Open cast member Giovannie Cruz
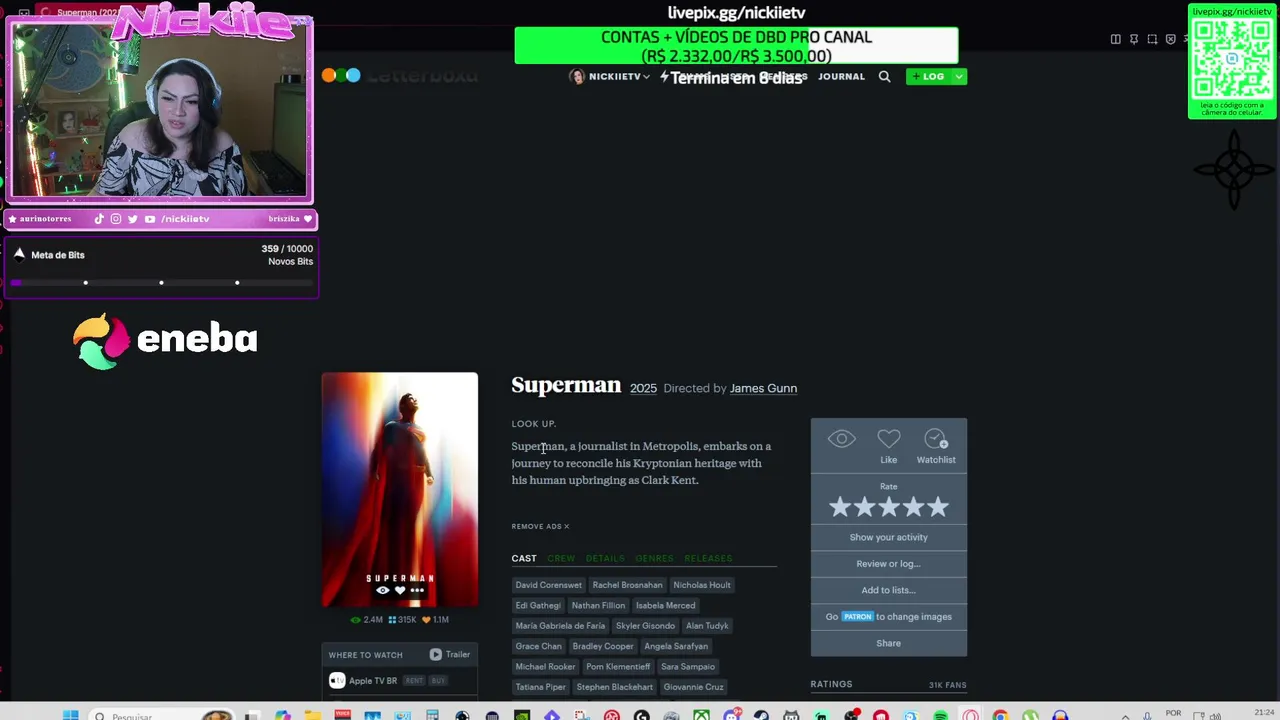 693,687
